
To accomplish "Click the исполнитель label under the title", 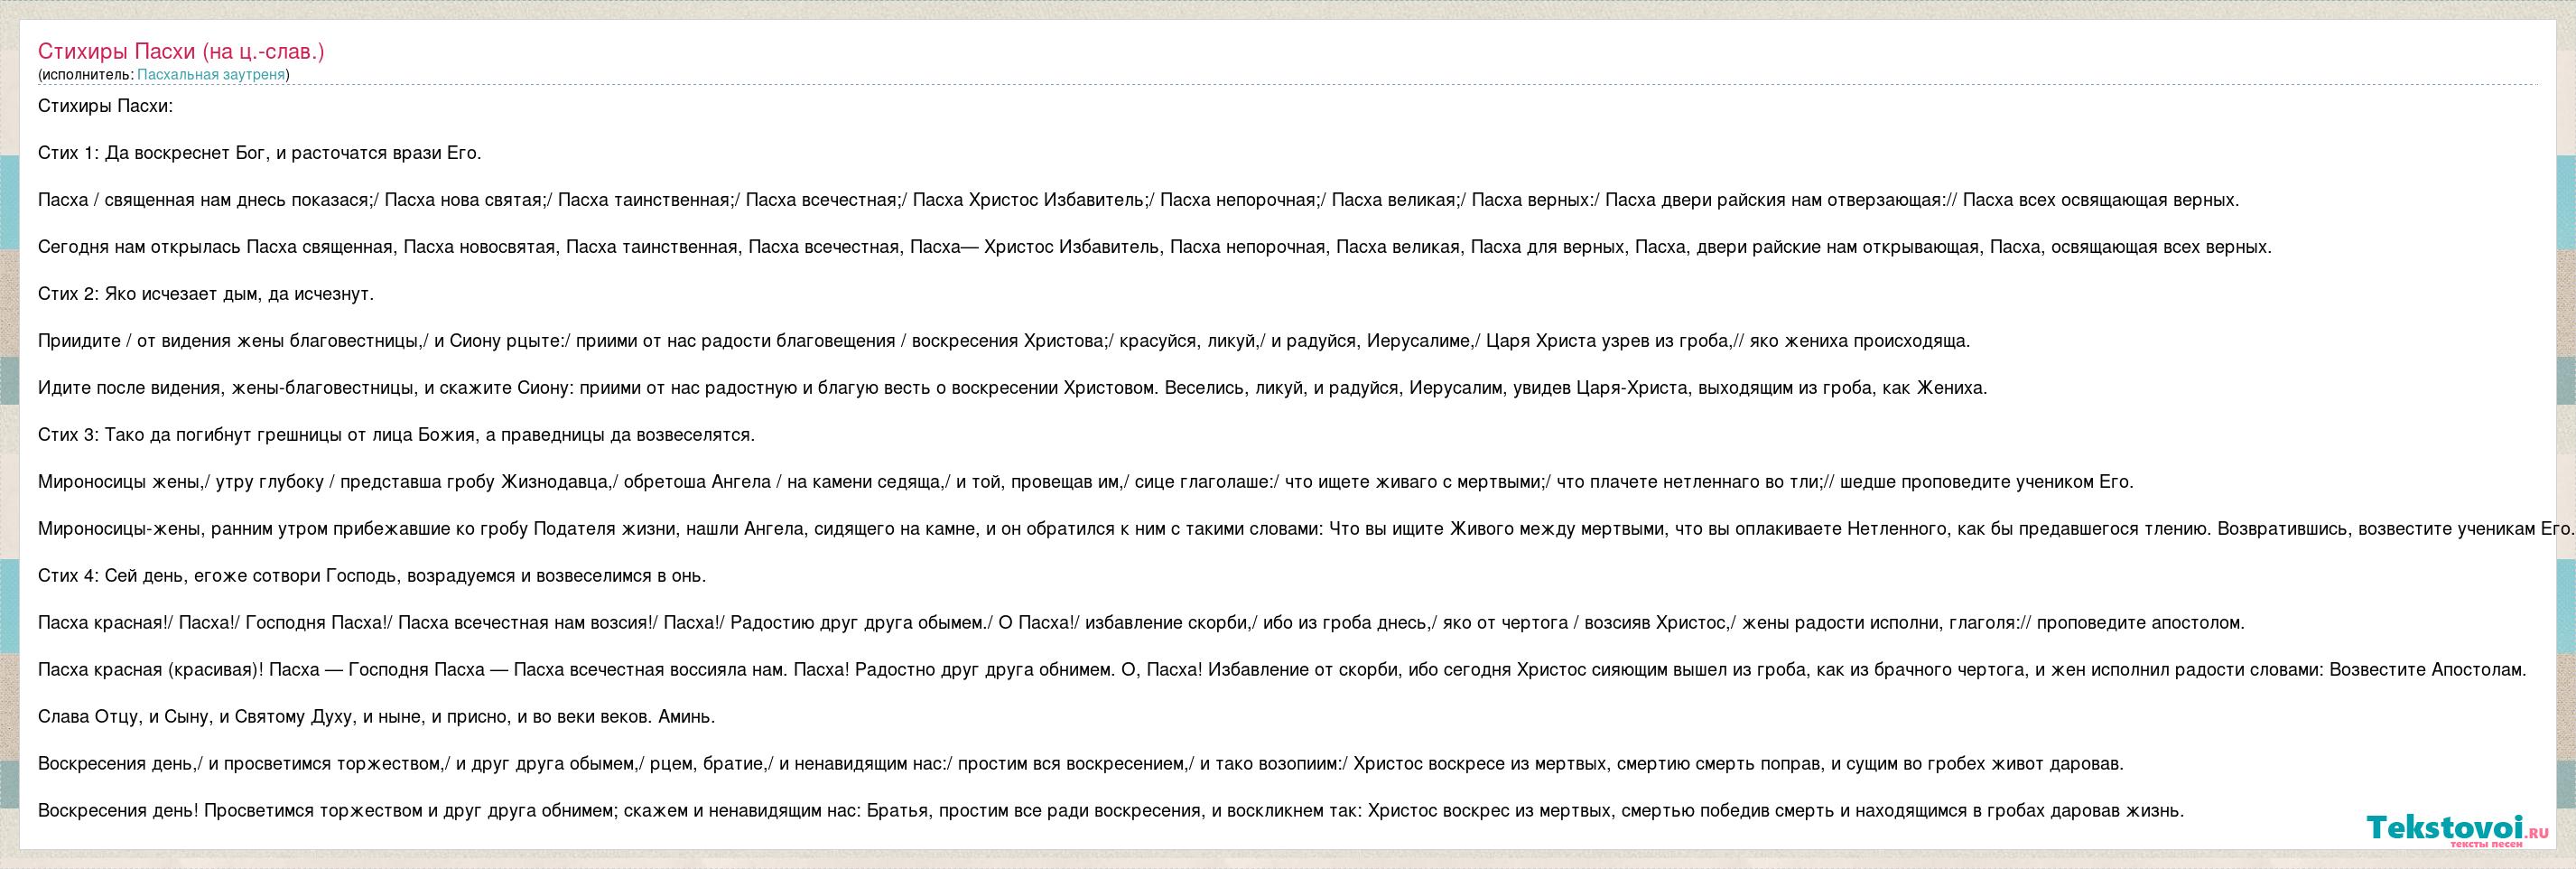I will pos(84,75).
